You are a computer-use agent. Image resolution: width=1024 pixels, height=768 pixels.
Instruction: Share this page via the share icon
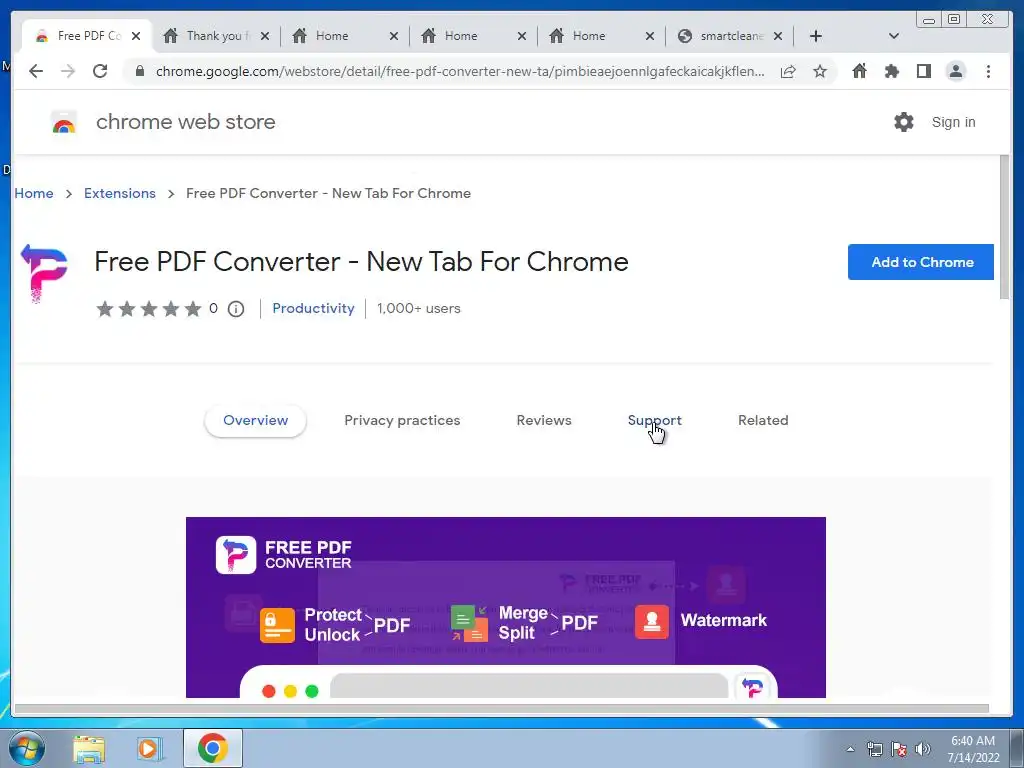[788, 71]
